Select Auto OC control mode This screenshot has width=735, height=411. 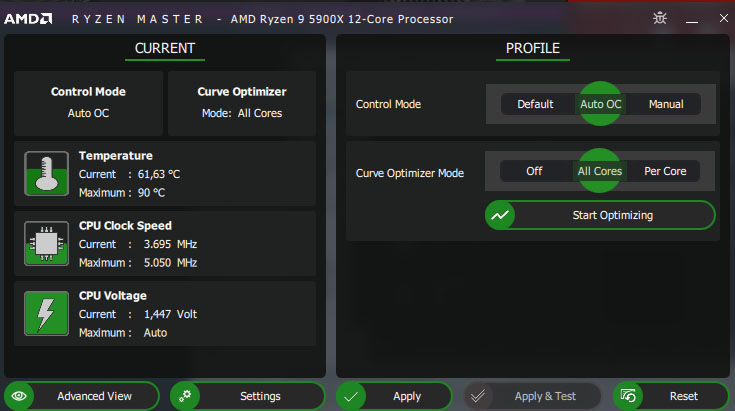tap(600, 104)
